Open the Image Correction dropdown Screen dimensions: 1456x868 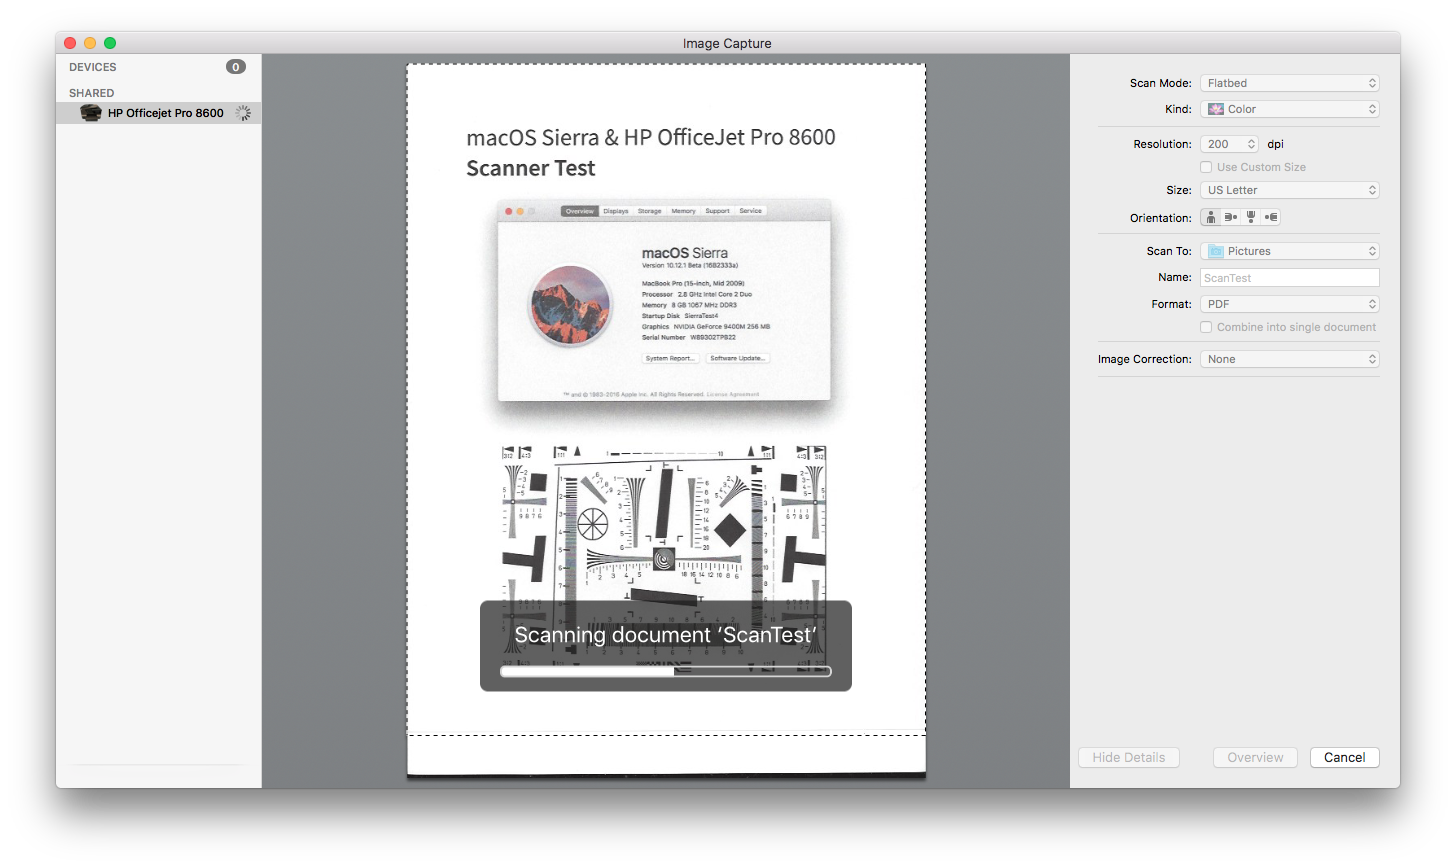pyautogui.click(x=1290, y=359)
